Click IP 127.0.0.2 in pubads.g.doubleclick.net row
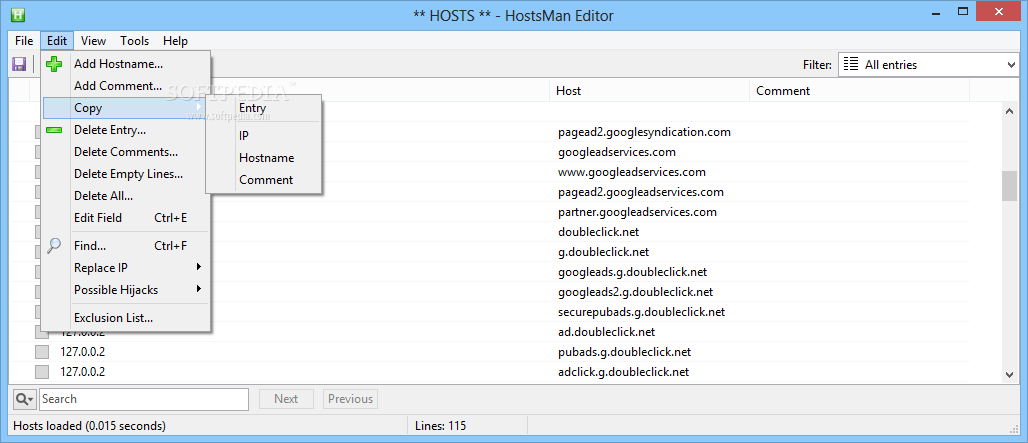This screenshot has width=1028, height=443. 83,352
